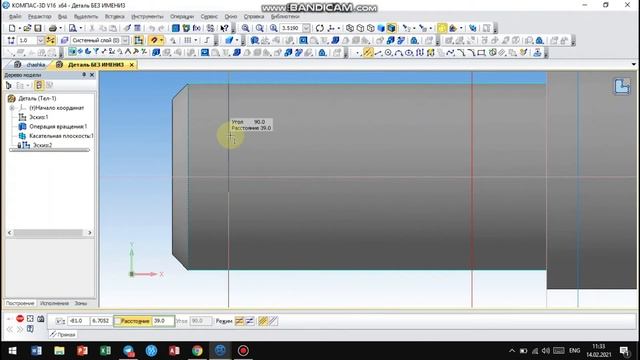This screenshot has height=360, width=640.
Task: Select the circle drawing tool
Action: click(x=388, y=53)
